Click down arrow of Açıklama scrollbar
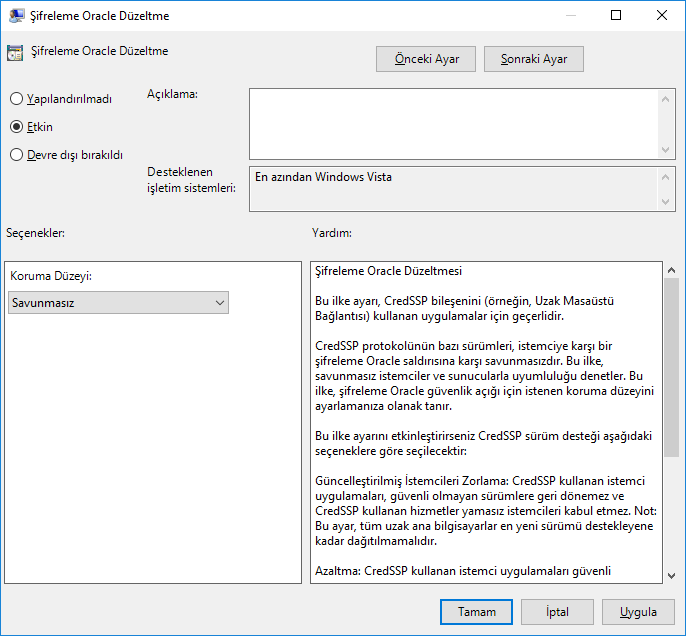This screenshot has width=686, height=636. 665,150
